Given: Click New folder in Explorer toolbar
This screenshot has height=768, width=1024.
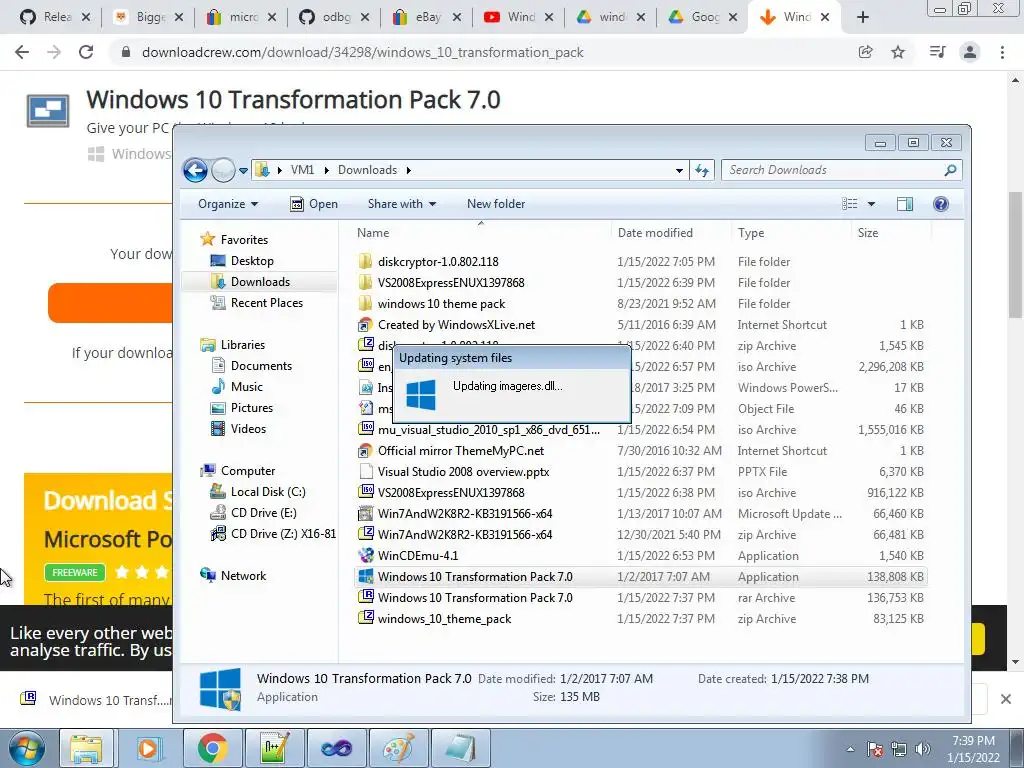Looking at the screenshot, I should (x=496, y=204).
